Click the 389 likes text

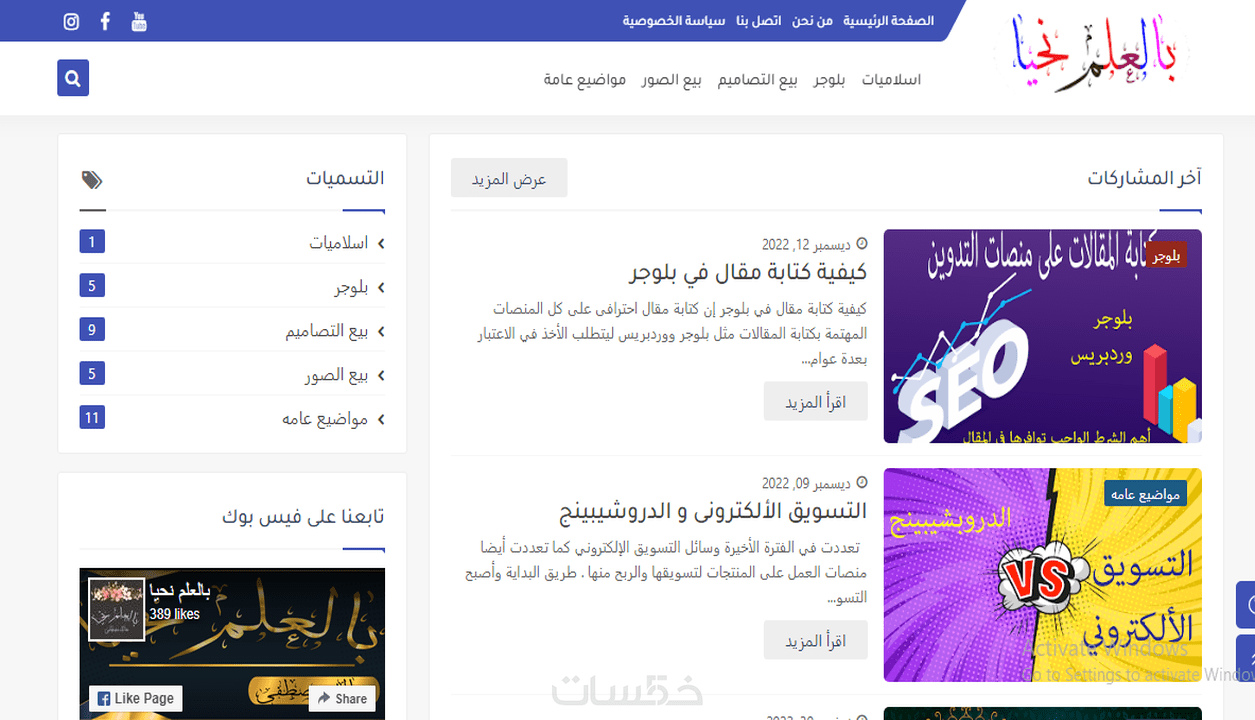pos(175,613)
